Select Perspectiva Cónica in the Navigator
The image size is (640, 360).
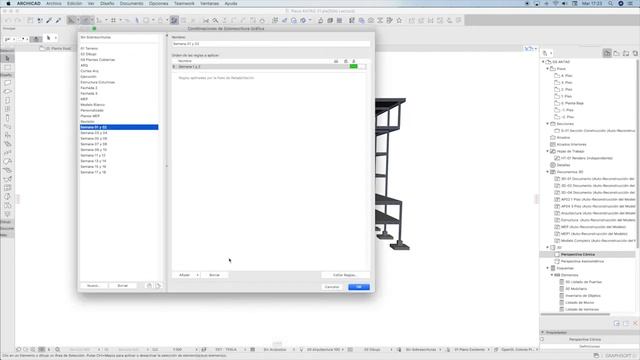(x=578, y=254)
